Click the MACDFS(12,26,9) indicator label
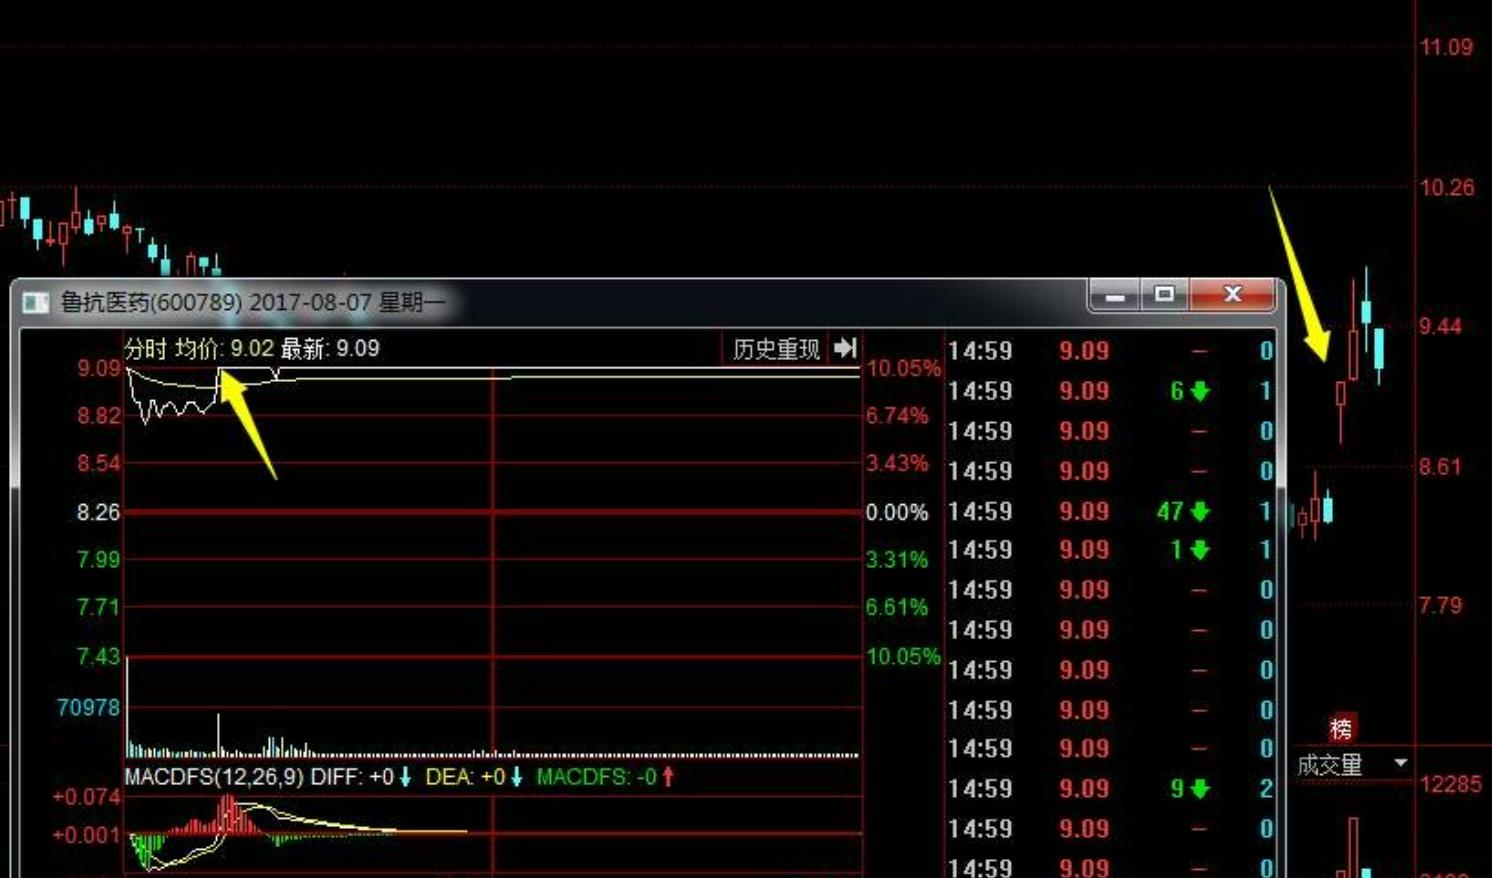Image resolution: width=1492 pixels, height=878 pixels. click(214, 777)
